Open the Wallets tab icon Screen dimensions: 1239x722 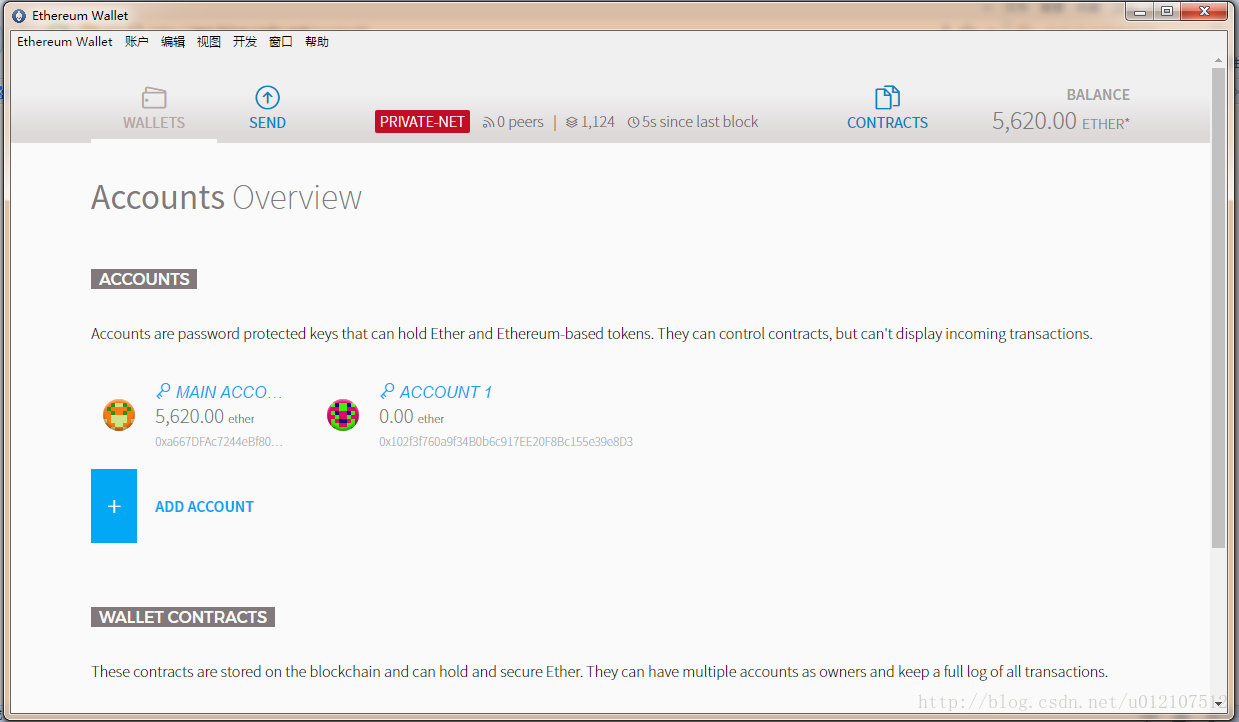click(x=154, y=98)
